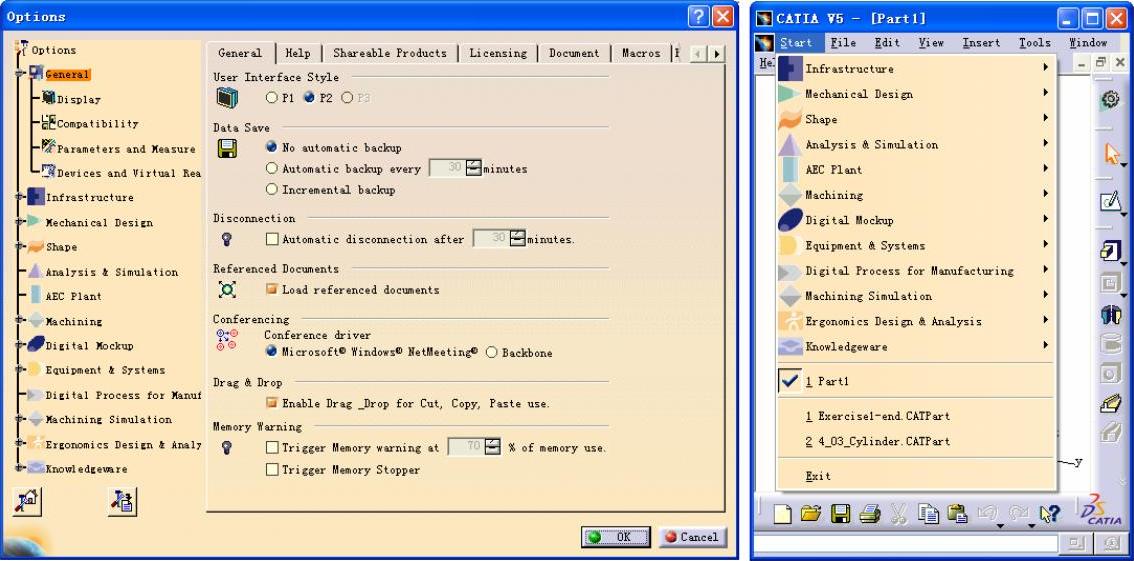Expand Digital Mockup node in Options tree
The image size is (1134, 561).
point(19,345)
